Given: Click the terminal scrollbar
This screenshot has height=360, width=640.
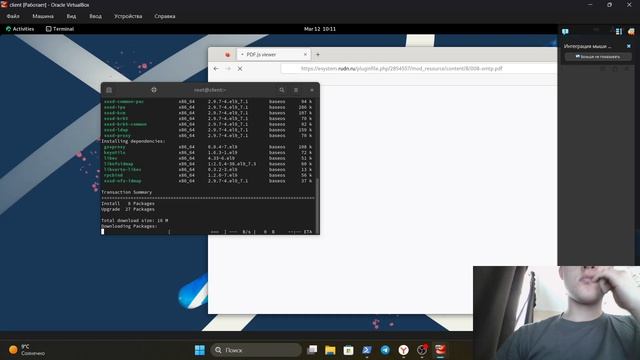Looking at the screenshot, I should pyautogui.click(x=318, y=205).
